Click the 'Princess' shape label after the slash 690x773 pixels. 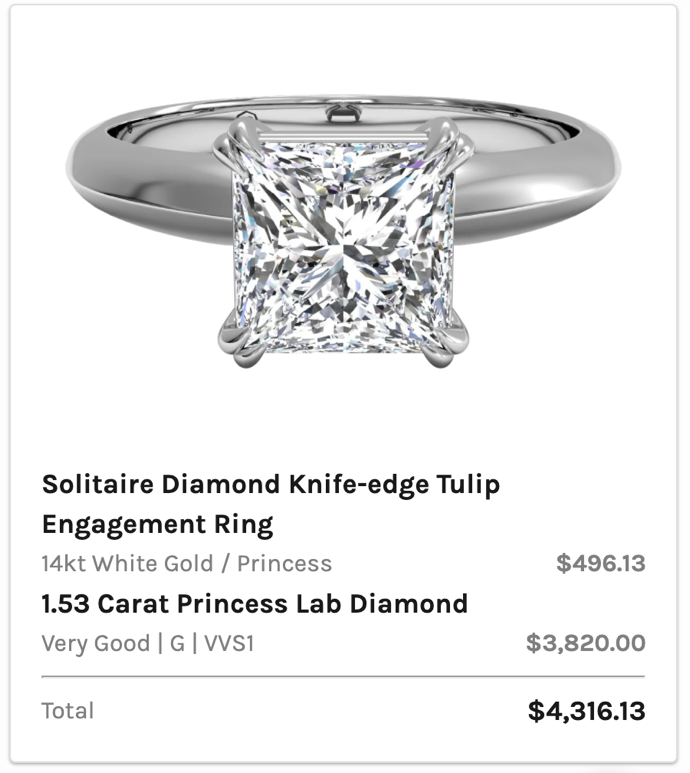tap(284, 563)
